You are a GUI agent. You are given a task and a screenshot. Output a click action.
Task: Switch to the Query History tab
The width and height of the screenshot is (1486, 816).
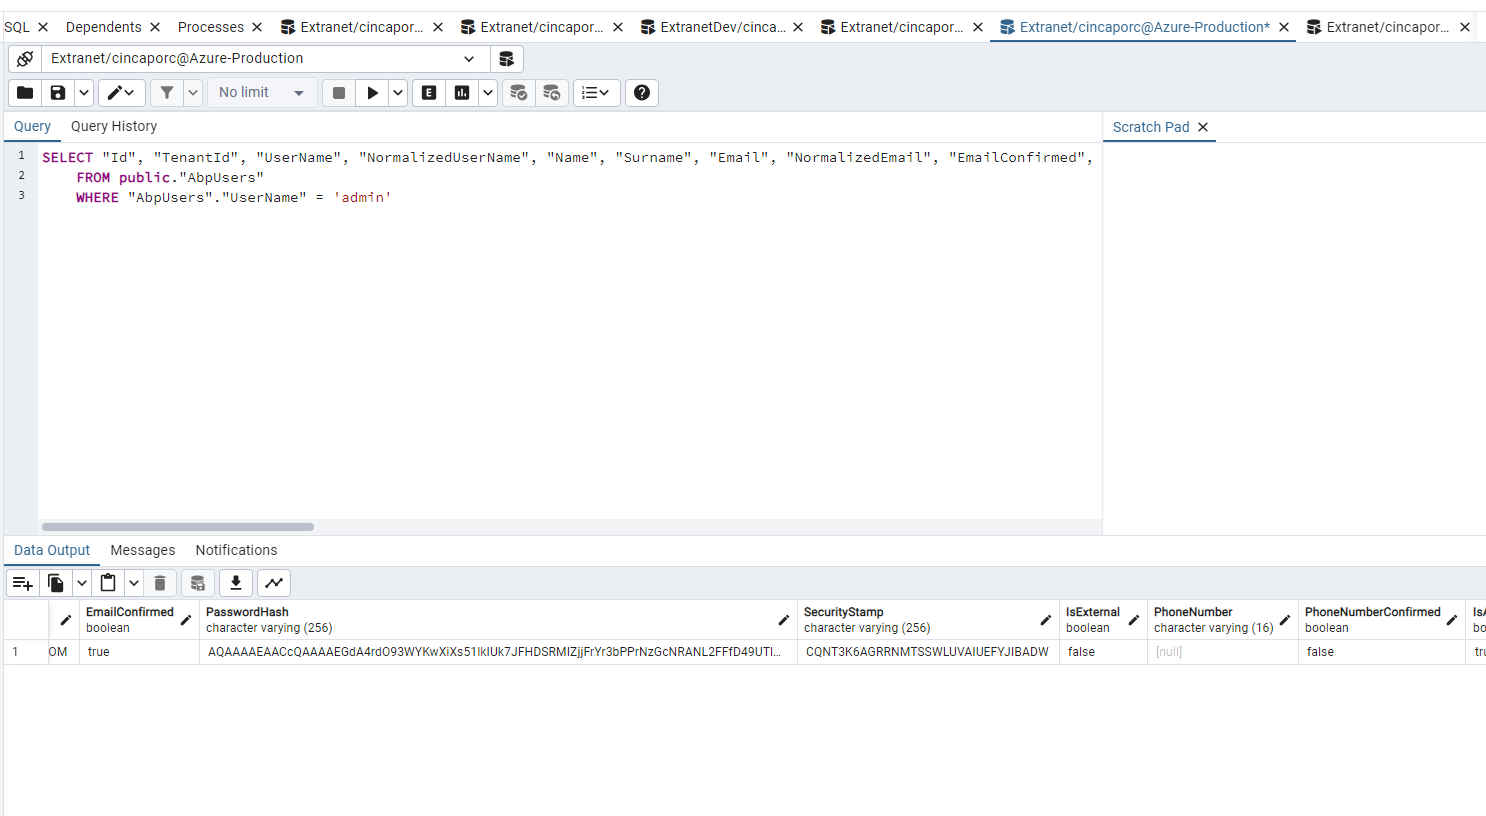pyautogui.click(x=114, y=126)
